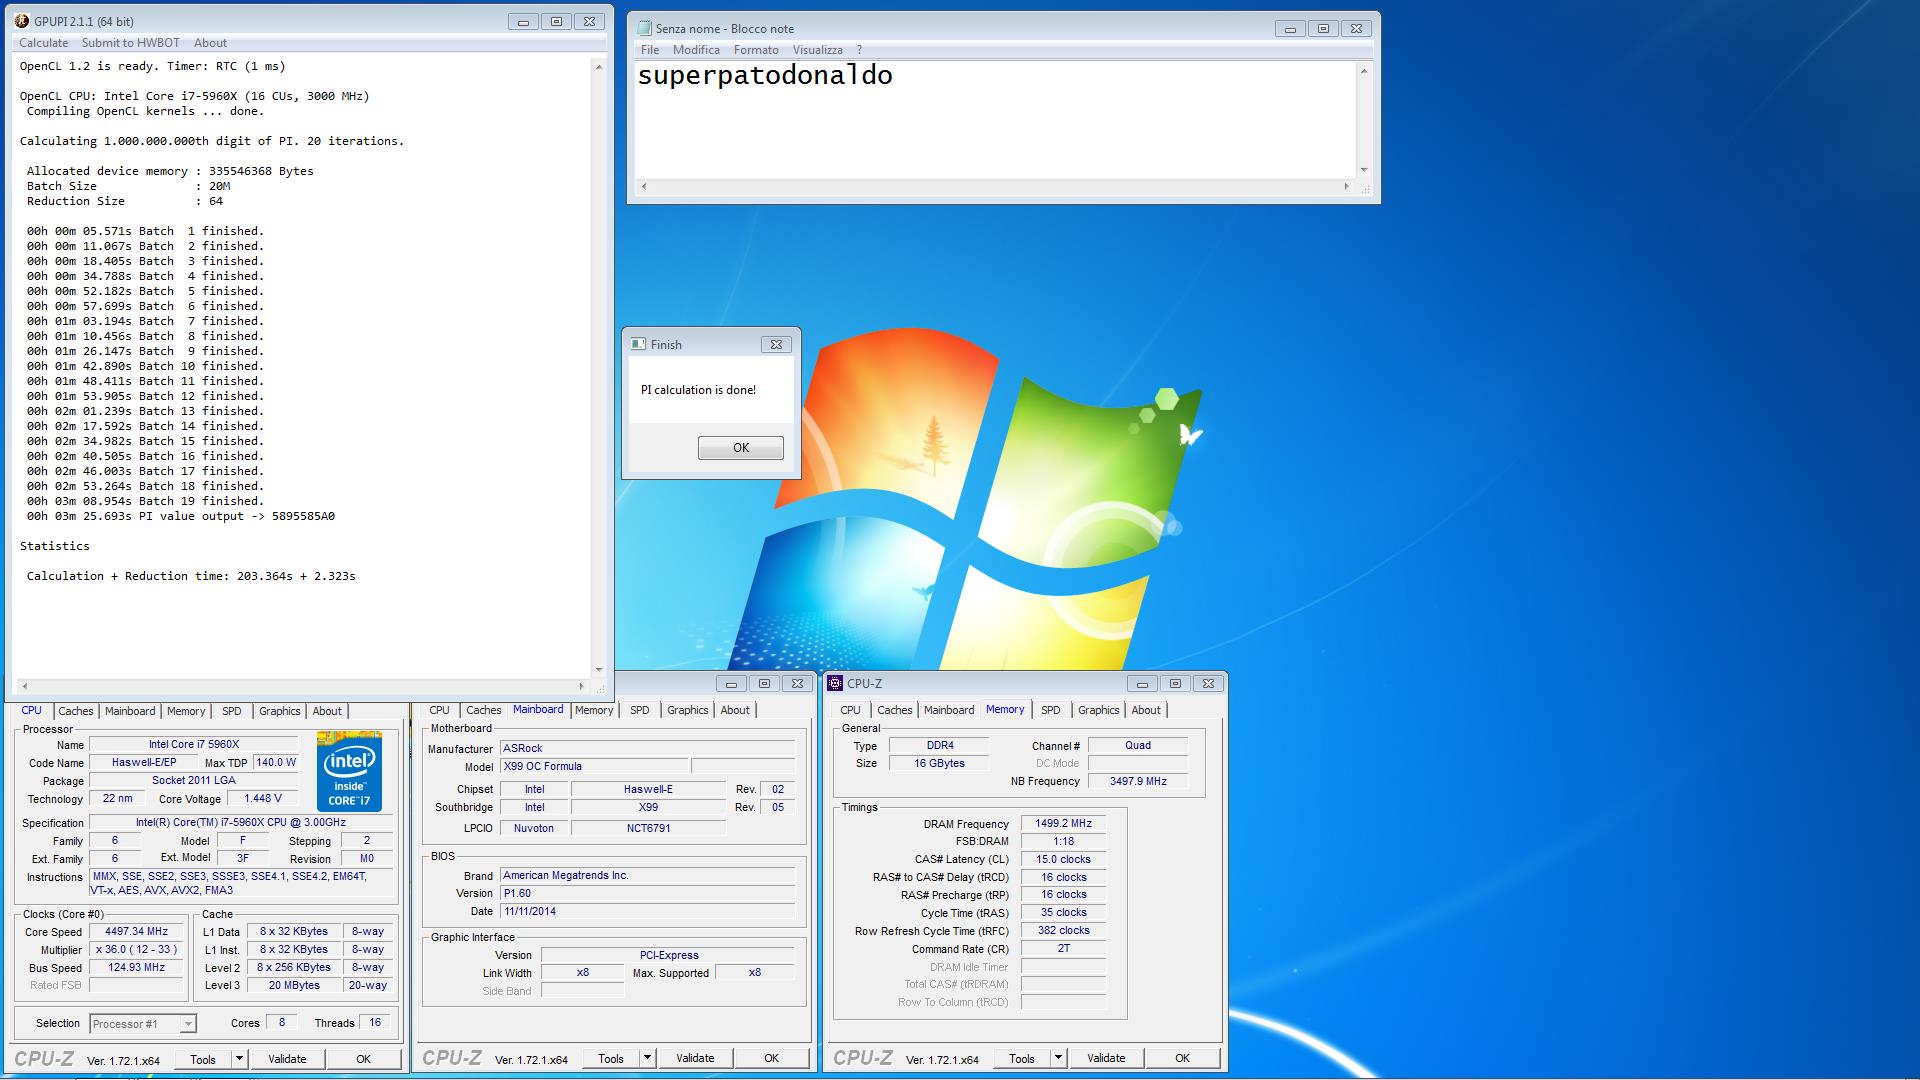Open File menu in Blocco note
1920x1080 pixels.
point(650,50)
